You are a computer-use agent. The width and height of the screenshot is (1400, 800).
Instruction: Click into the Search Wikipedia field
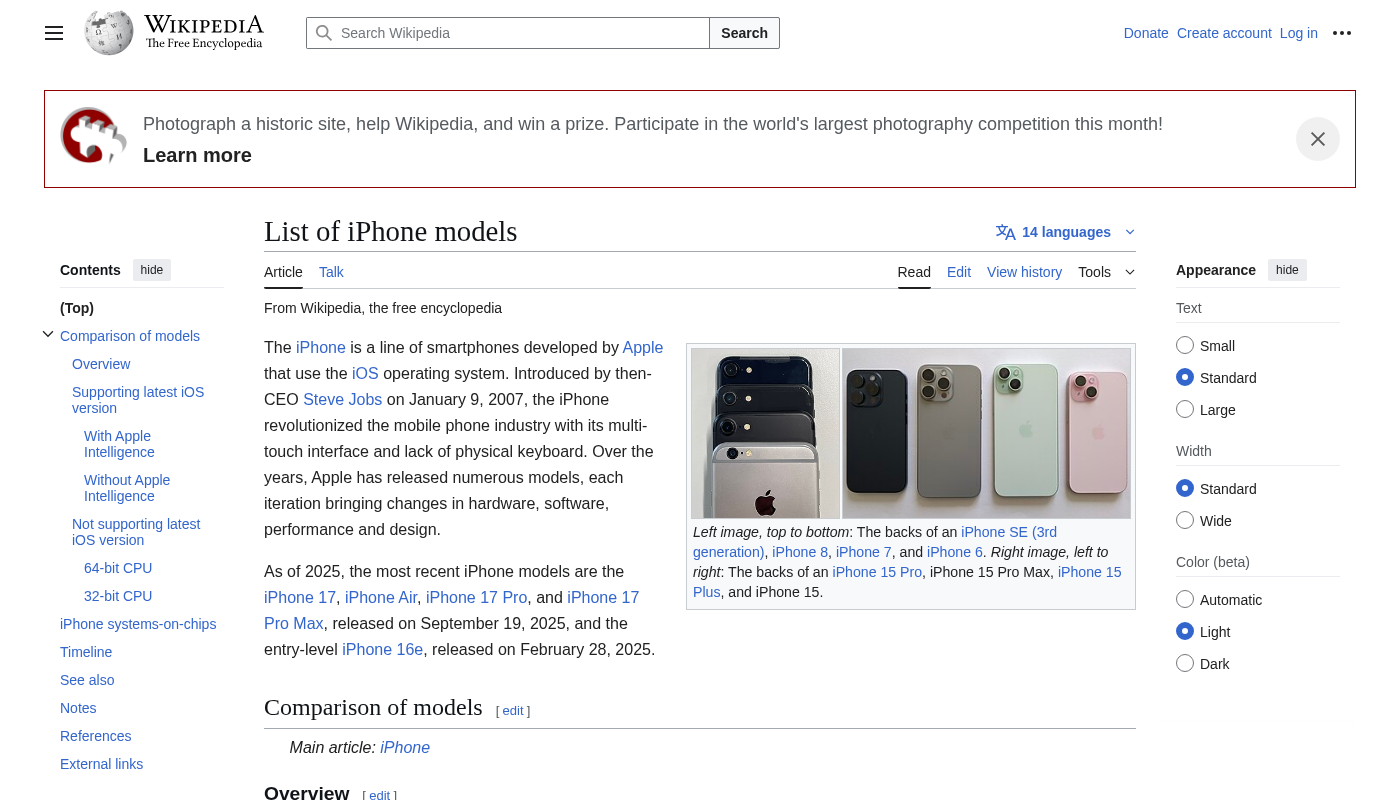[520, 33]
